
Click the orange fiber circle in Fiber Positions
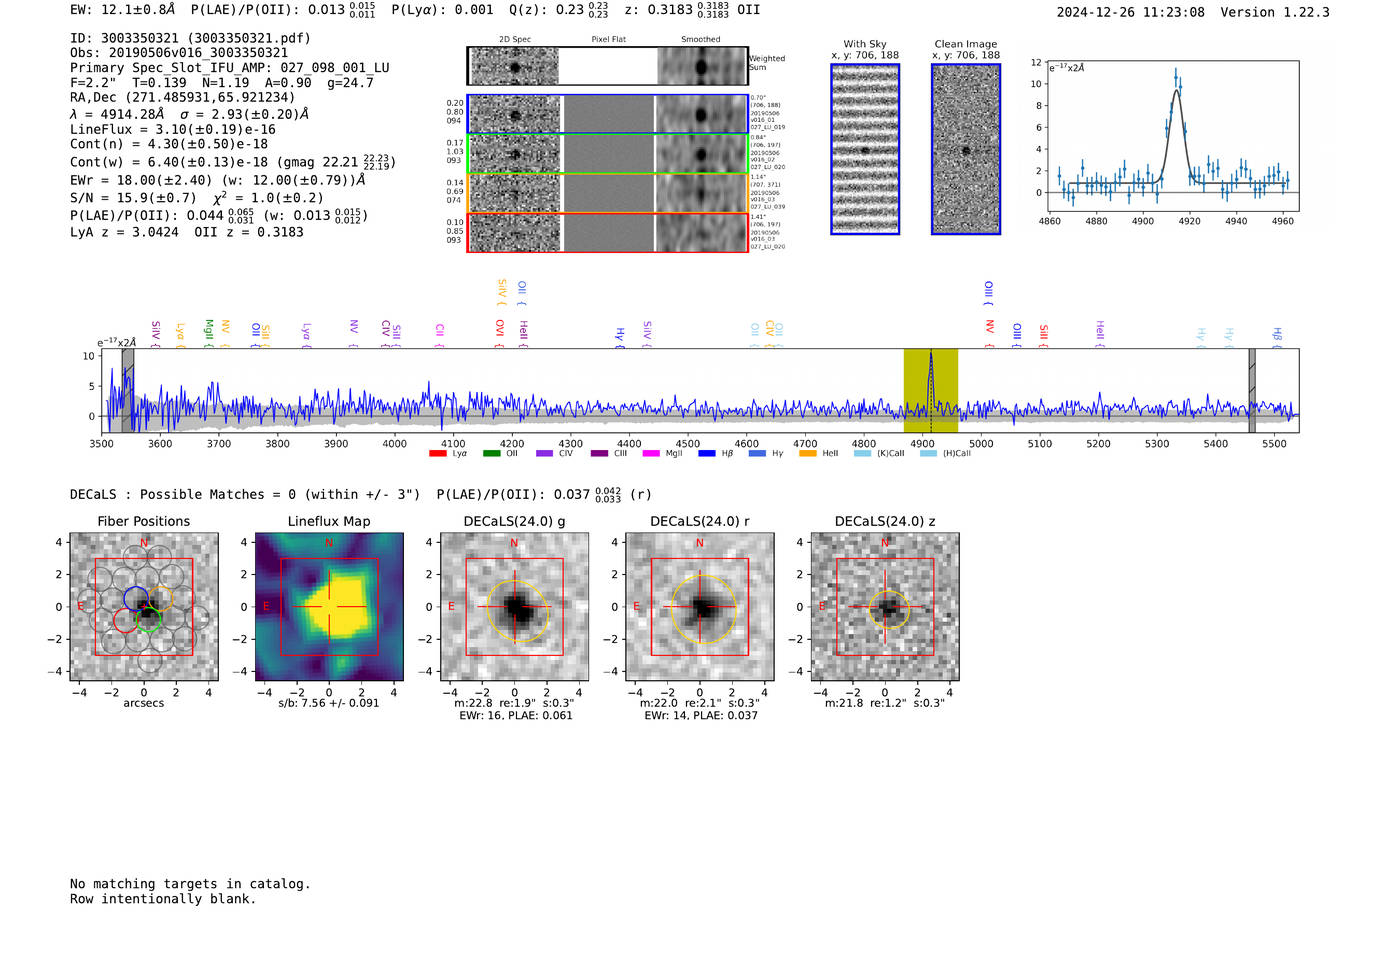pos(160,598)
